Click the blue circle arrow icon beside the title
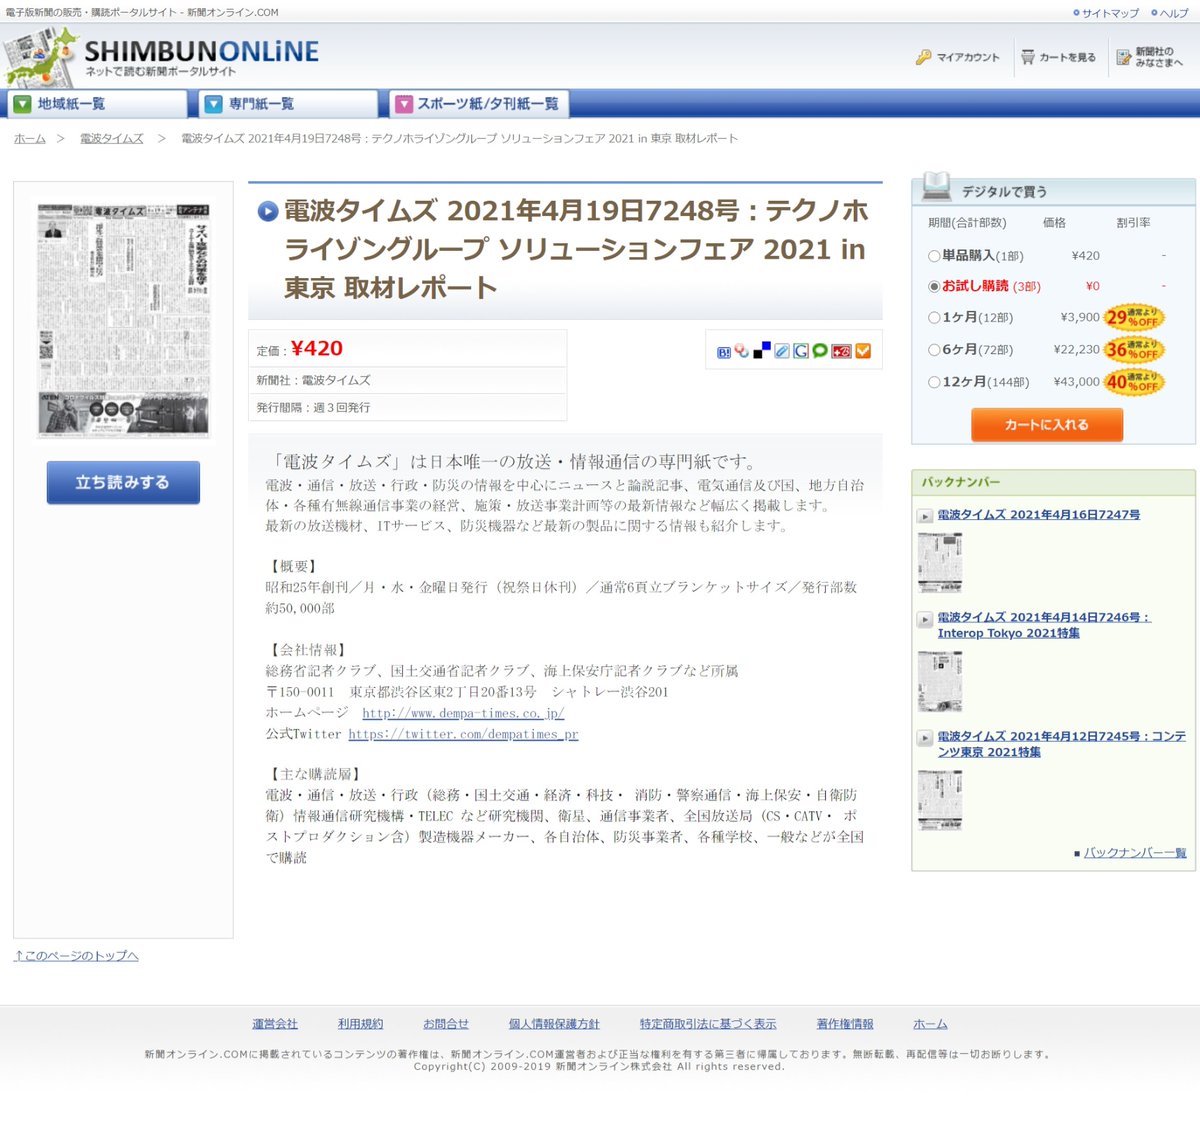This screenshot has height=1129, width=1200. (267, 211)
